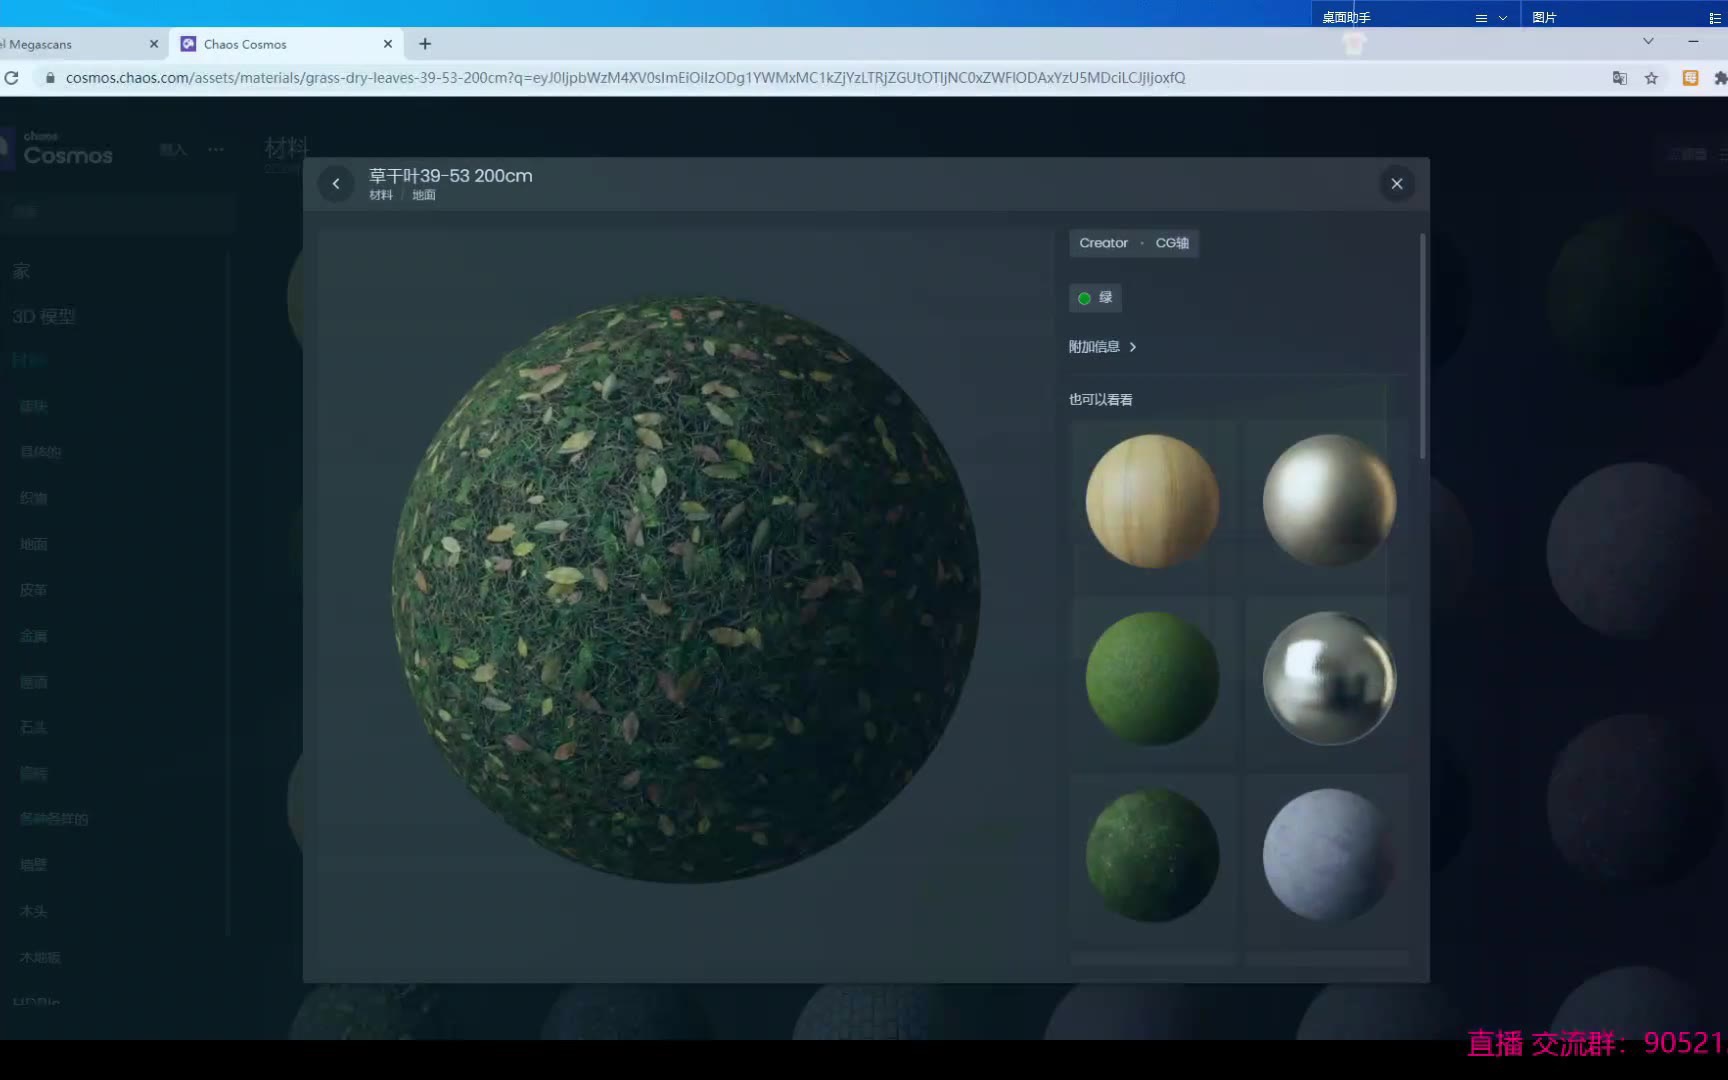Select the green 绿 color tag
The image size is (1728, 1080).
click(x=1095, y=298)
